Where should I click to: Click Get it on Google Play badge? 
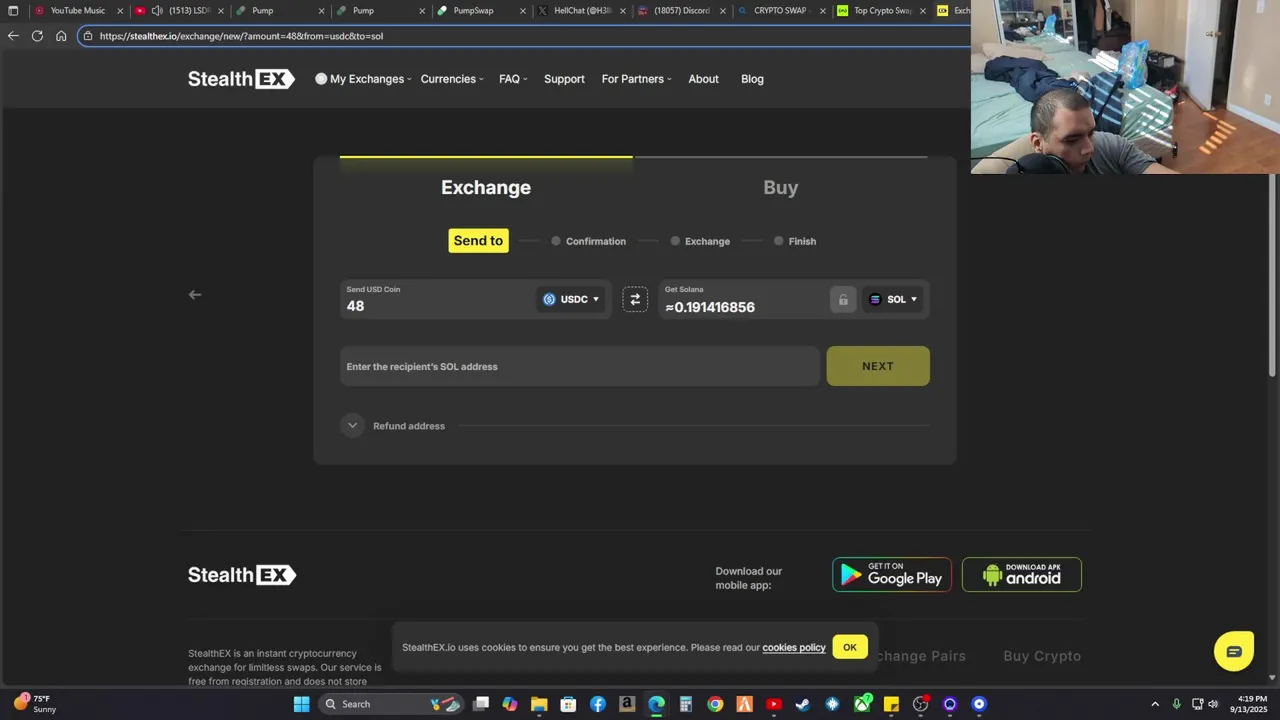(892, 575)
